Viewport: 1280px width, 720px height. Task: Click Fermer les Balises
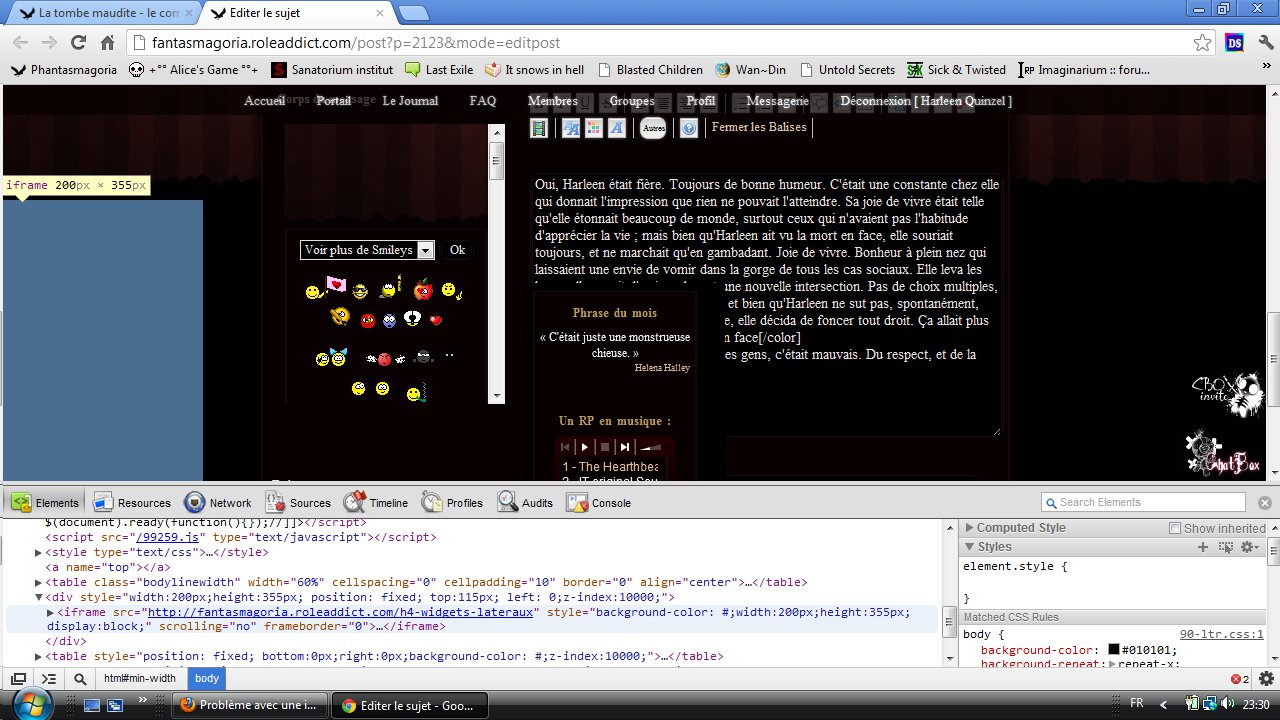[x=759, y=127]
